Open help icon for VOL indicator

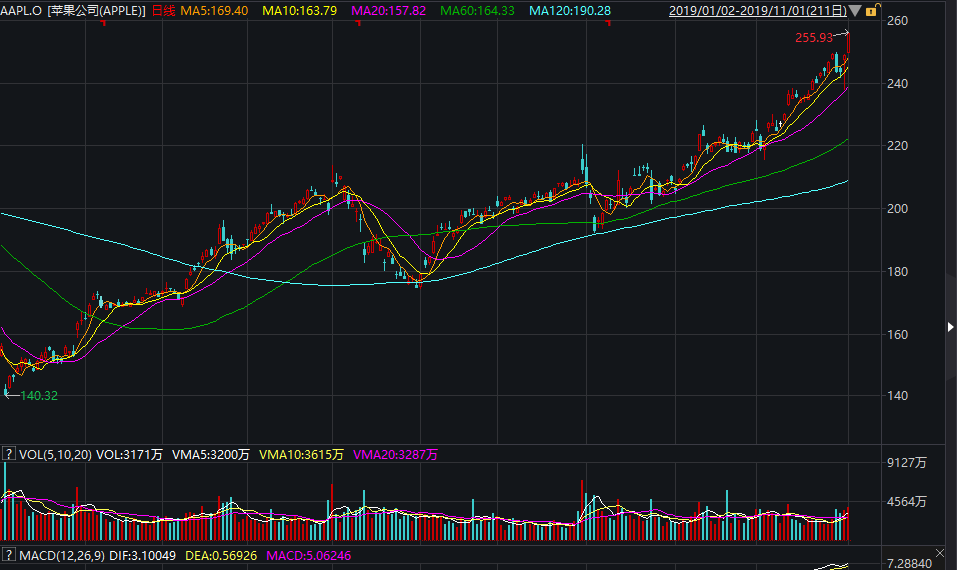coord(9,455)
